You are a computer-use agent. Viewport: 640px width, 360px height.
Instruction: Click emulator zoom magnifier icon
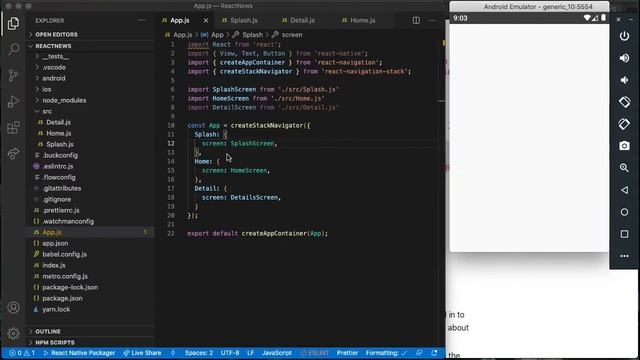pos(624,168)
